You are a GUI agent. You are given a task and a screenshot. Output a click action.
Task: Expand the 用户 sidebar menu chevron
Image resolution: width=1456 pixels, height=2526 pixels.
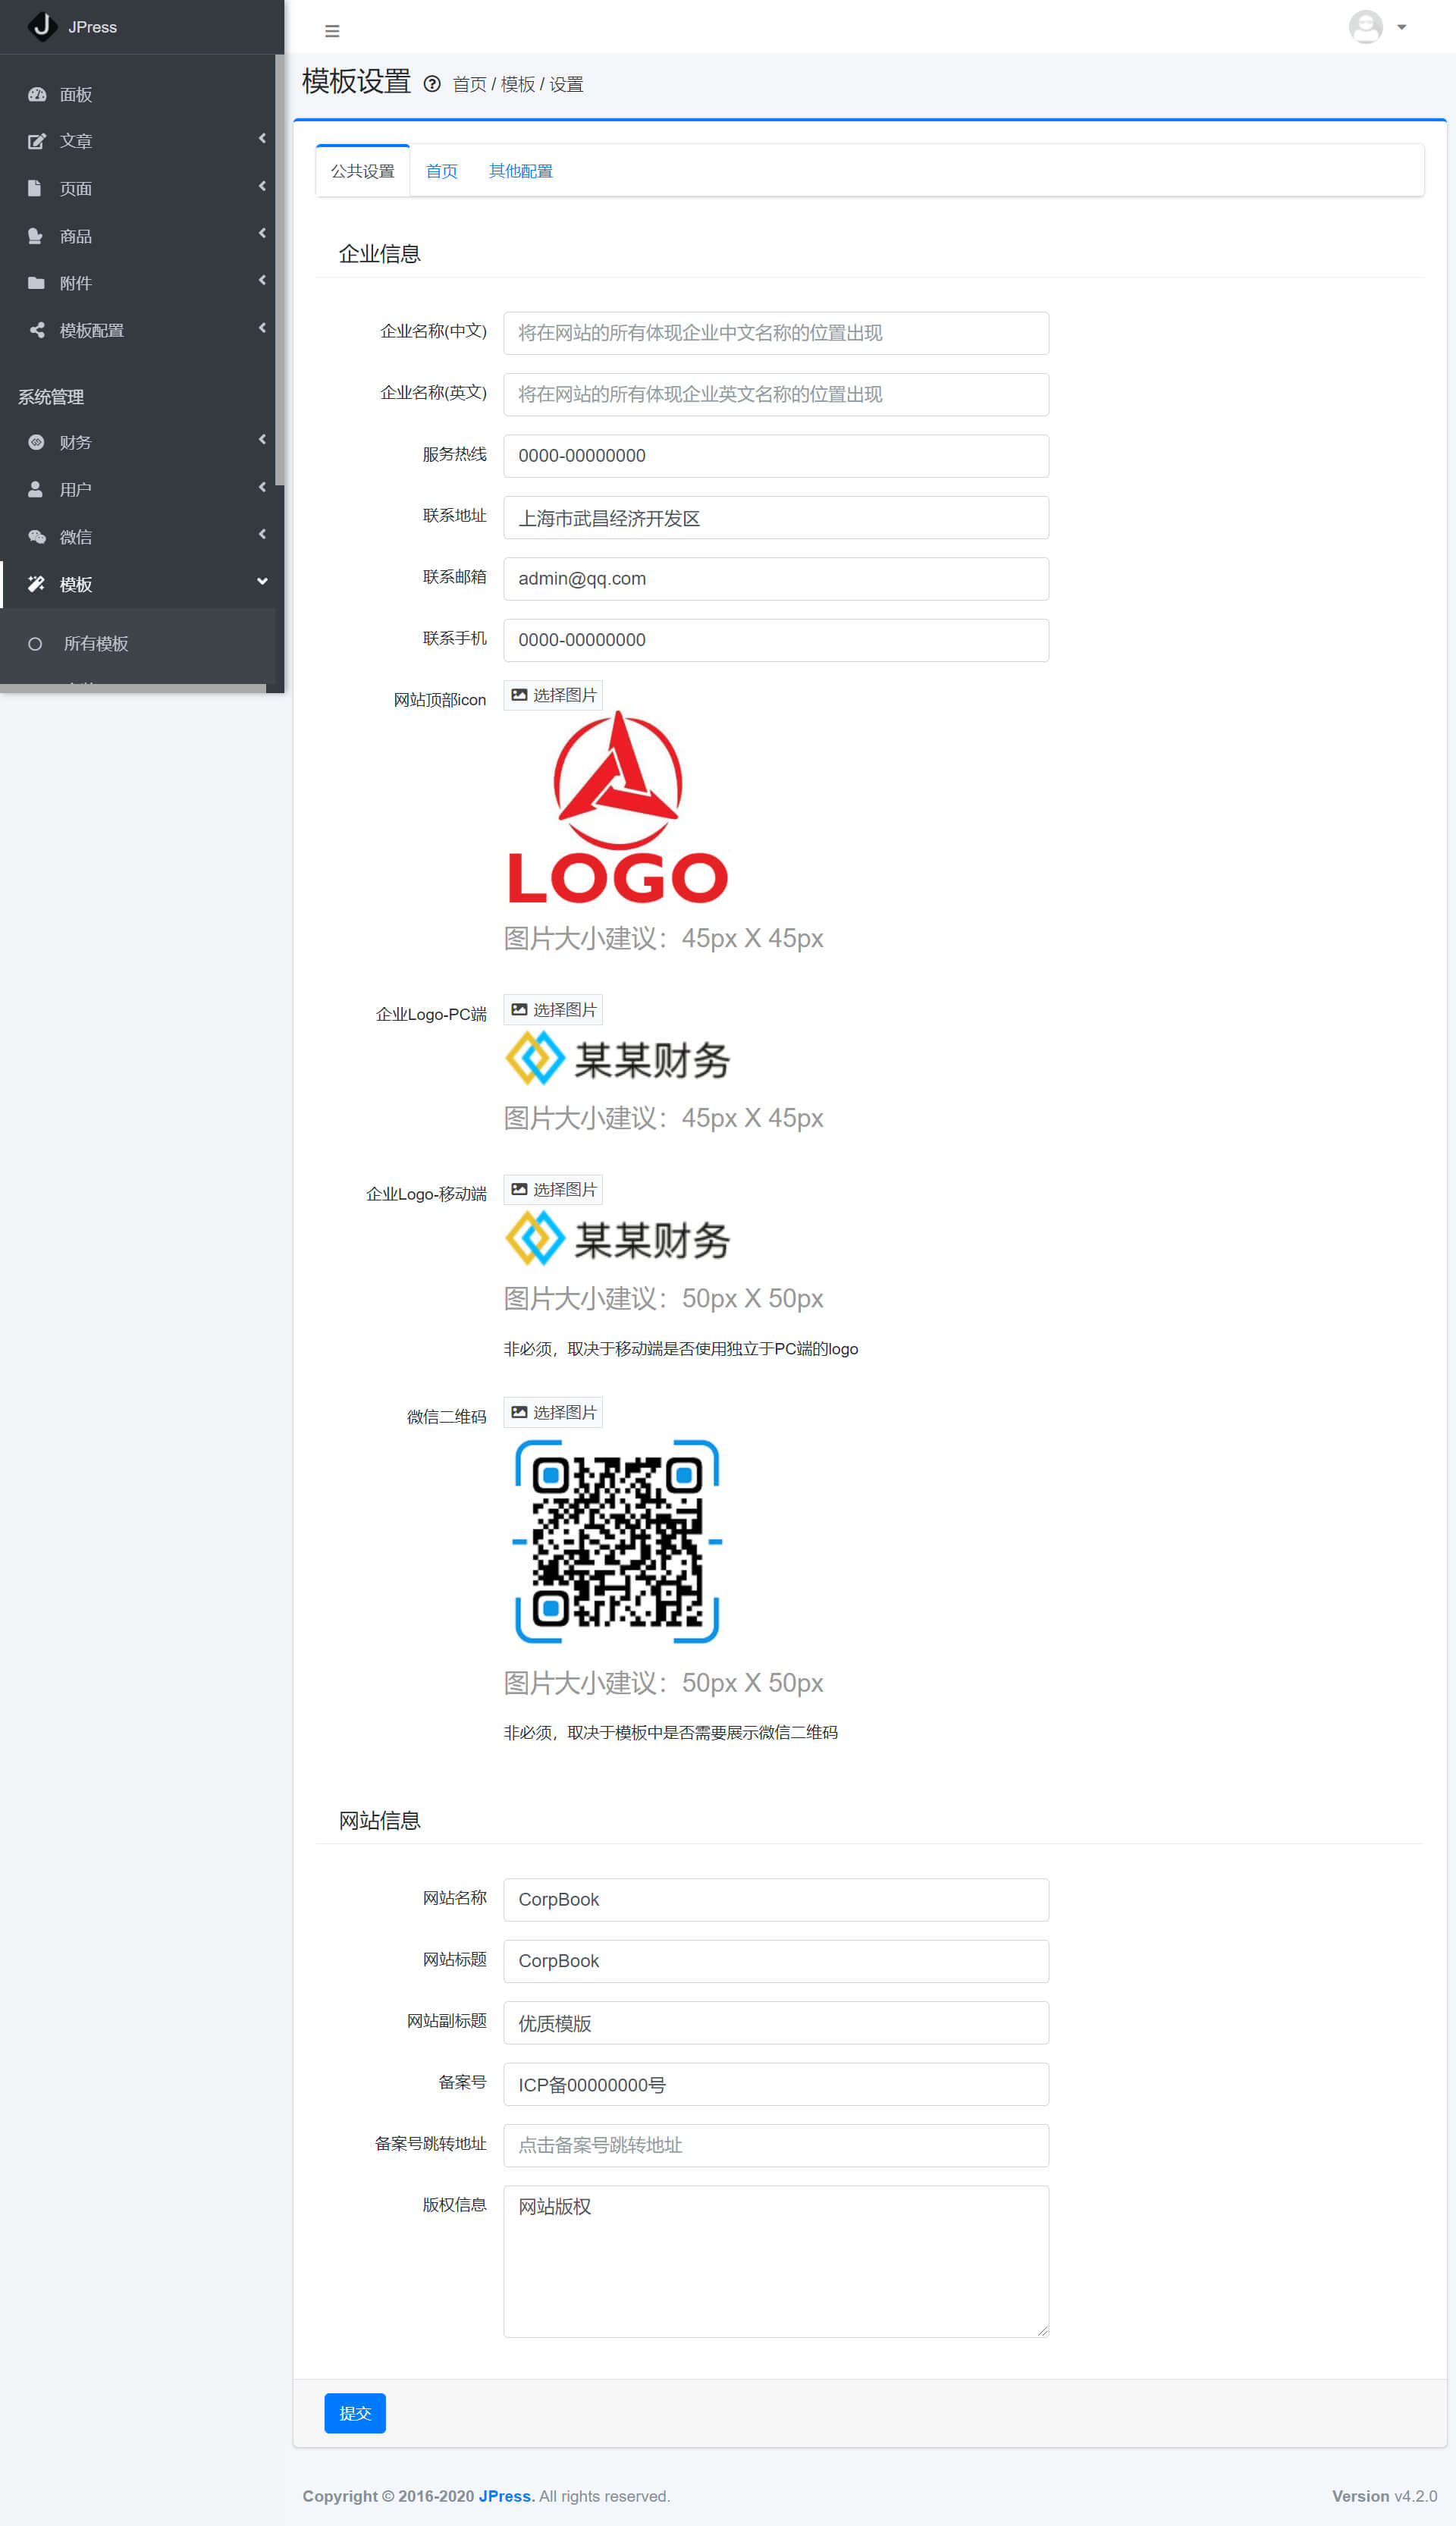[262, 487]
